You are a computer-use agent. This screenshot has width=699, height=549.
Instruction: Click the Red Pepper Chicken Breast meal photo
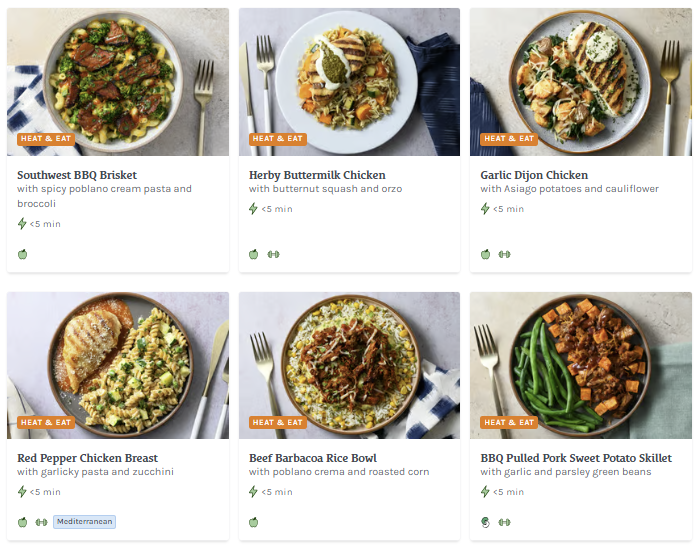coord(118,364)
